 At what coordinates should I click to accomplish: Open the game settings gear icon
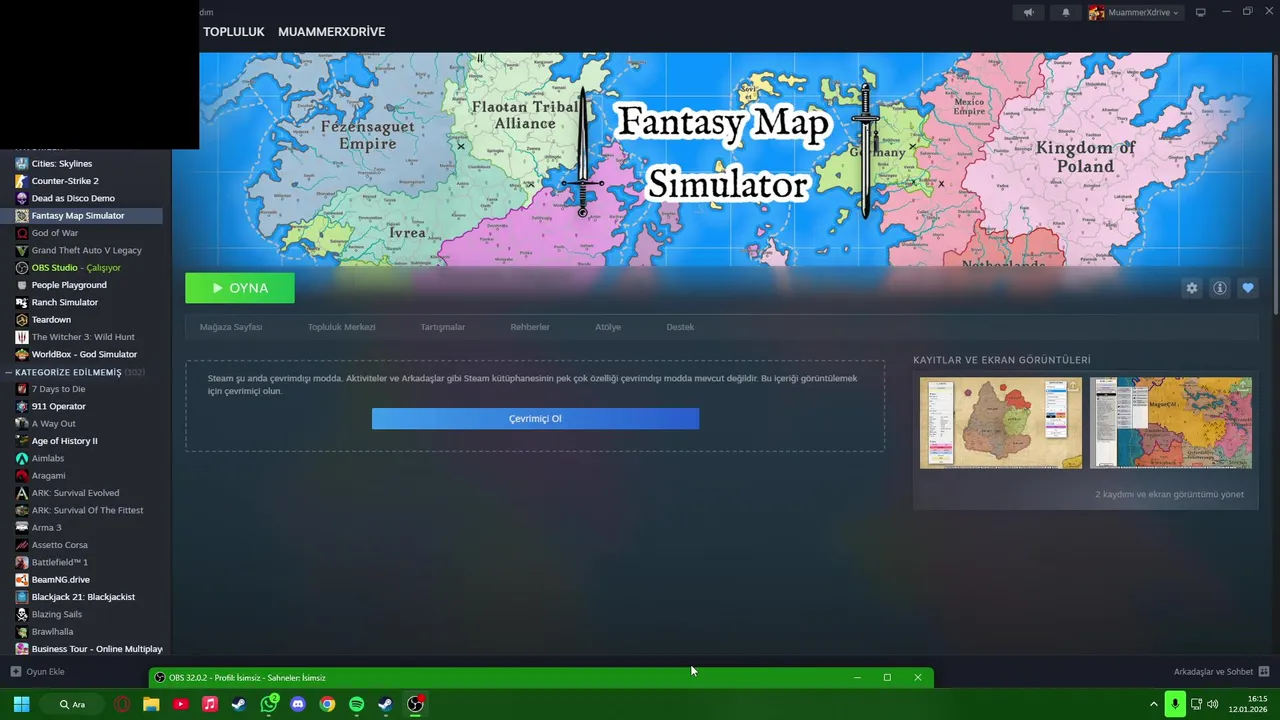click(x=1191, y=288)
